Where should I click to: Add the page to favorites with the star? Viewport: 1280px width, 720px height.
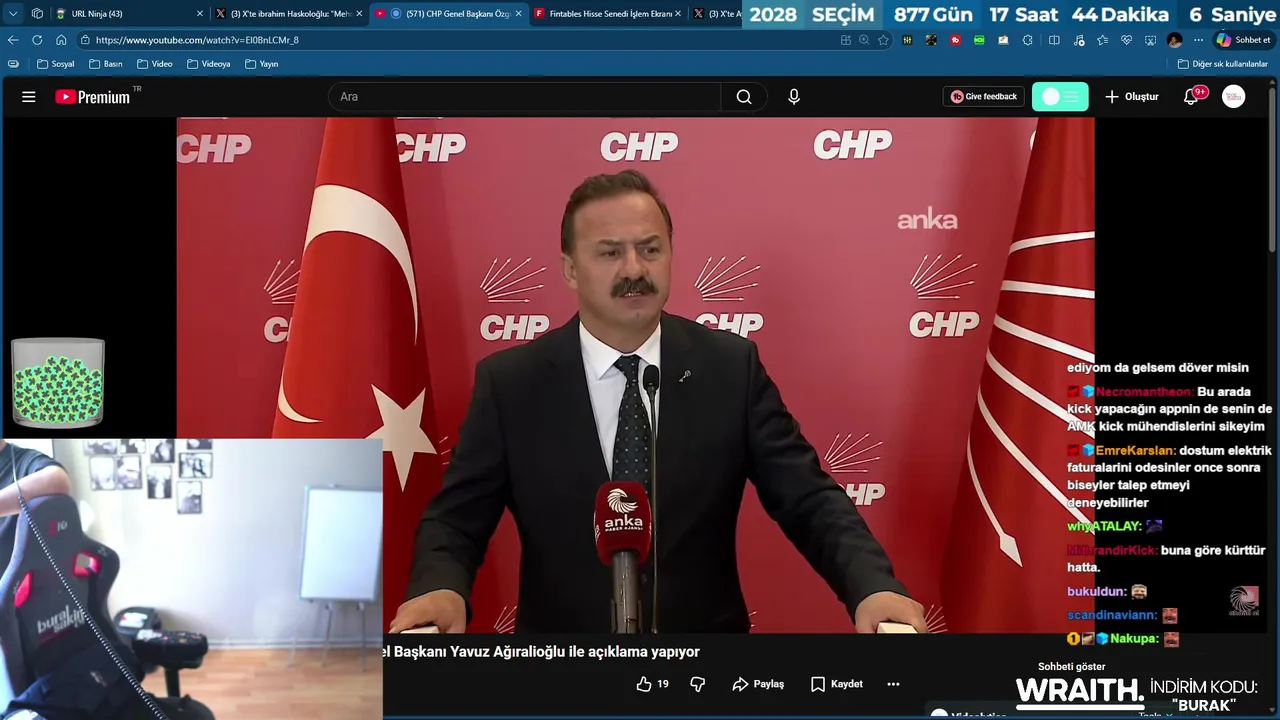(883, 40)
